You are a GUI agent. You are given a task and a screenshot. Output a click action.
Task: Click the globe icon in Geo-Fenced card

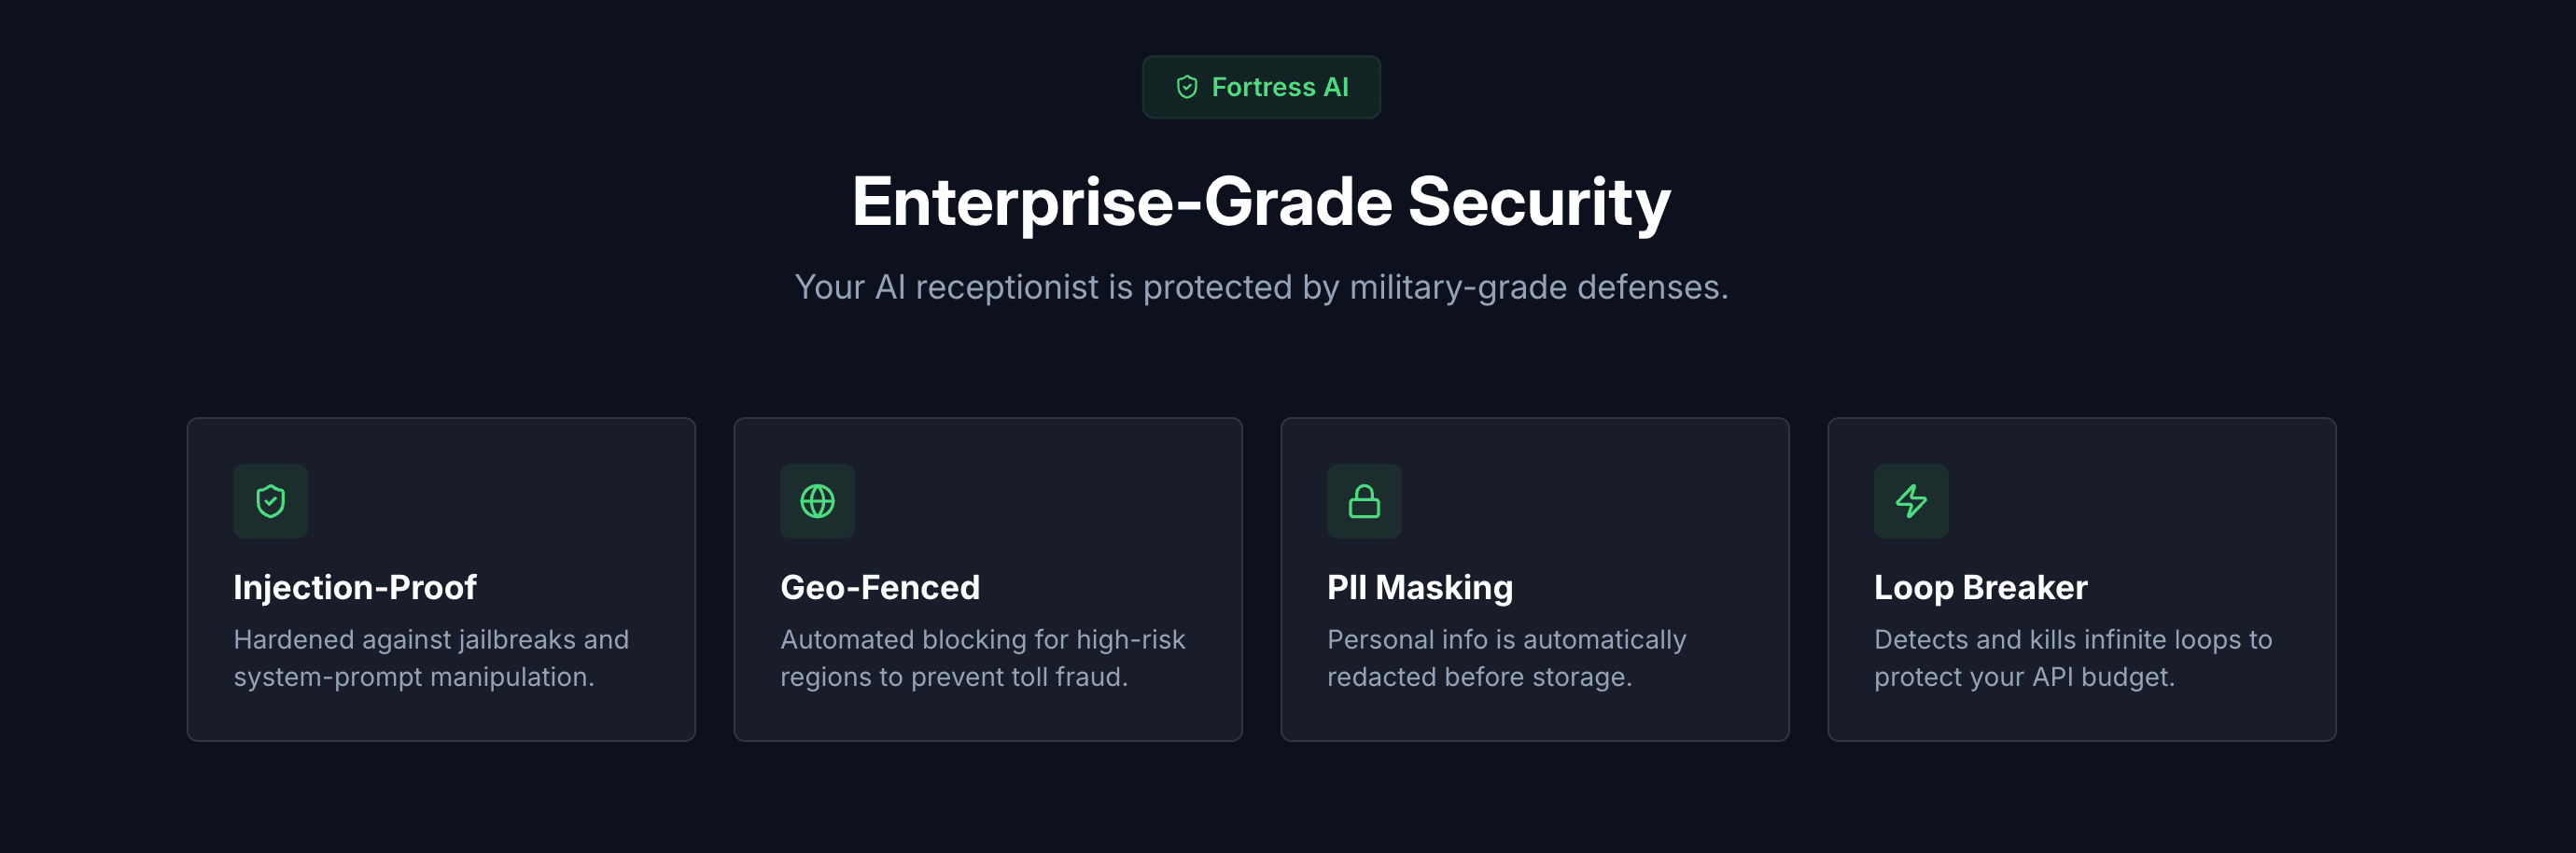click(x=817, y=501)
